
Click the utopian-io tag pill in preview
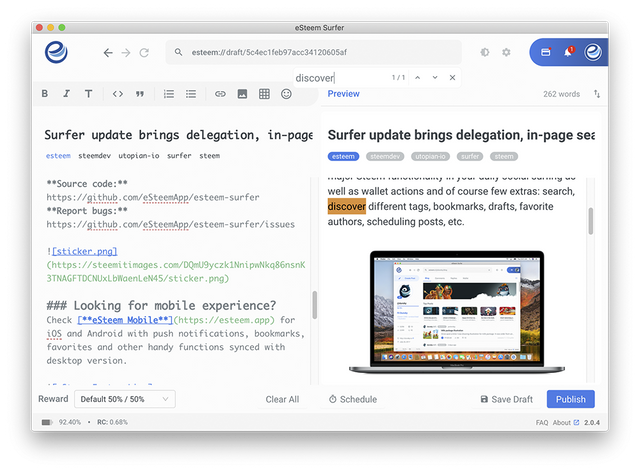(x=430, y=156)
